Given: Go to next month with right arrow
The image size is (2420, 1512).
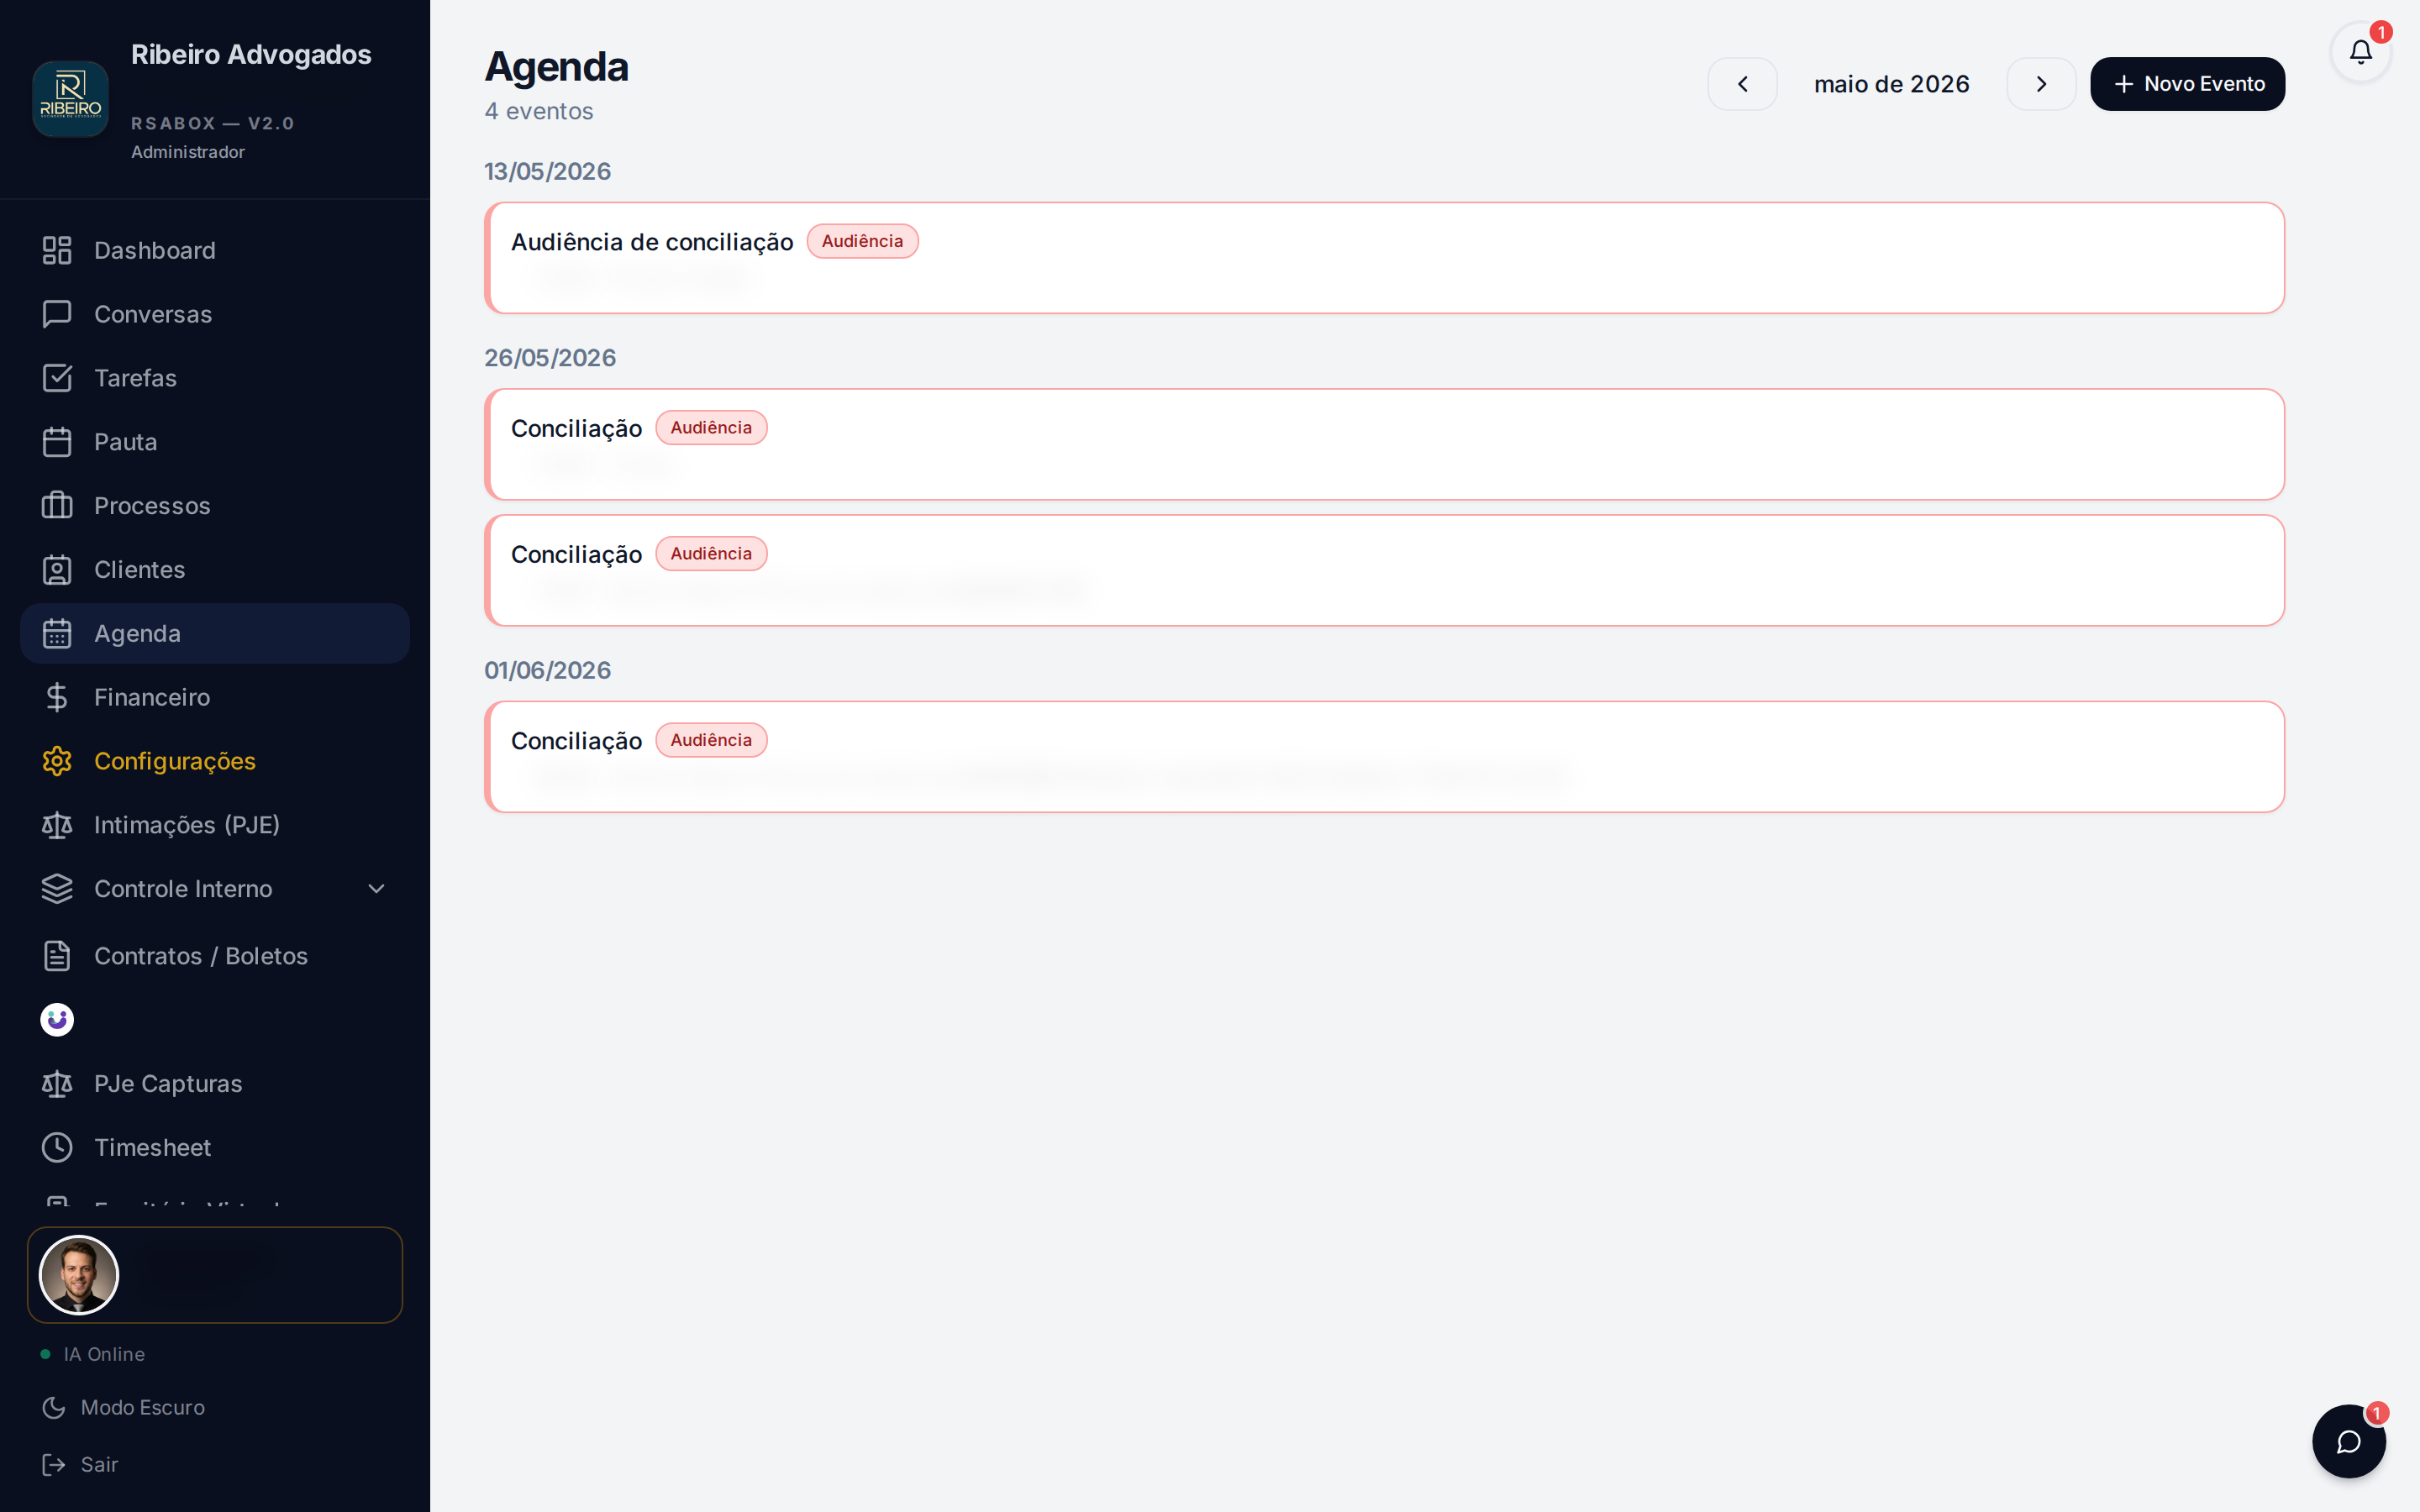Looking at the screenshot, I should [x=2041, y=84].
